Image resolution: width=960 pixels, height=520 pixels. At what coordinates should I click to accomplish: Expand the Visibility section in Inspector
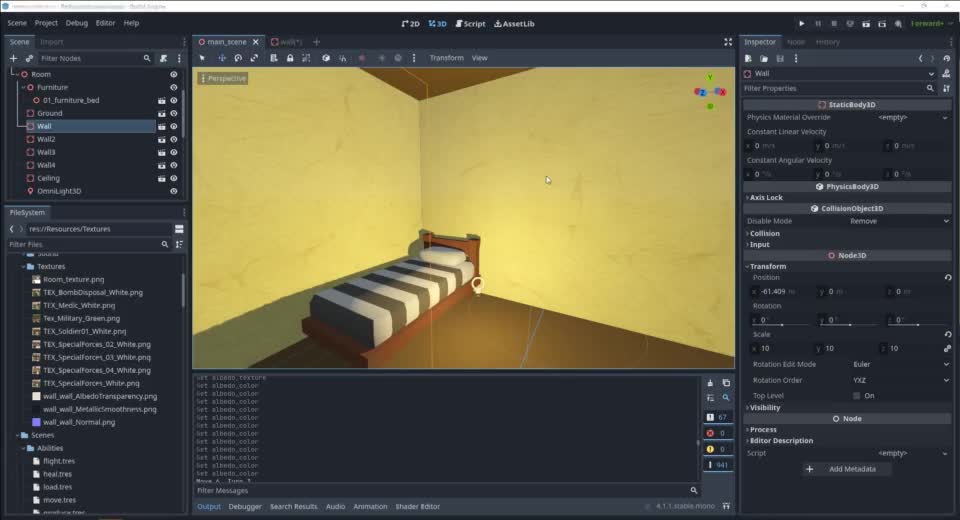coord(765,408)
